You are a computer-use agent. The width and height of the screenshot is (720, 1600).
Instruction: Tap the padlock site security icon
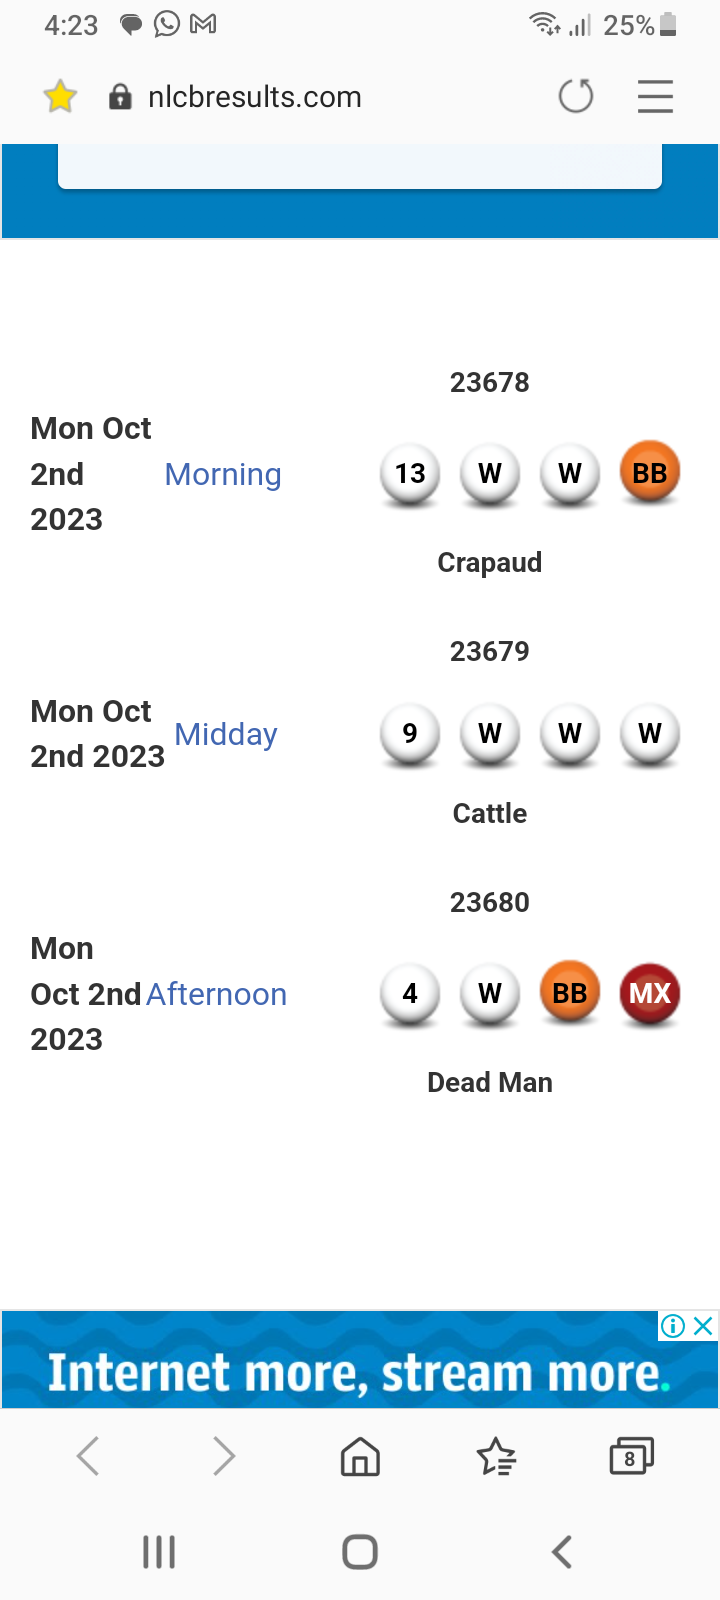(x=120, y=97)
